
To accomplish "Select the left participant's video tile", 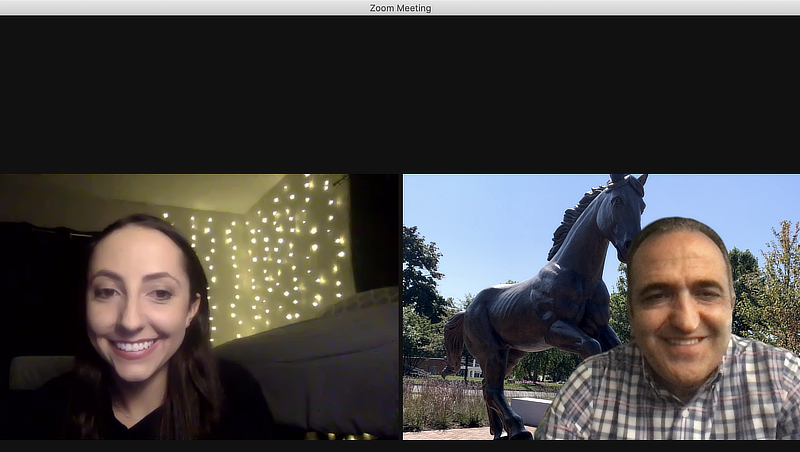I will click(x=200, y=306).
